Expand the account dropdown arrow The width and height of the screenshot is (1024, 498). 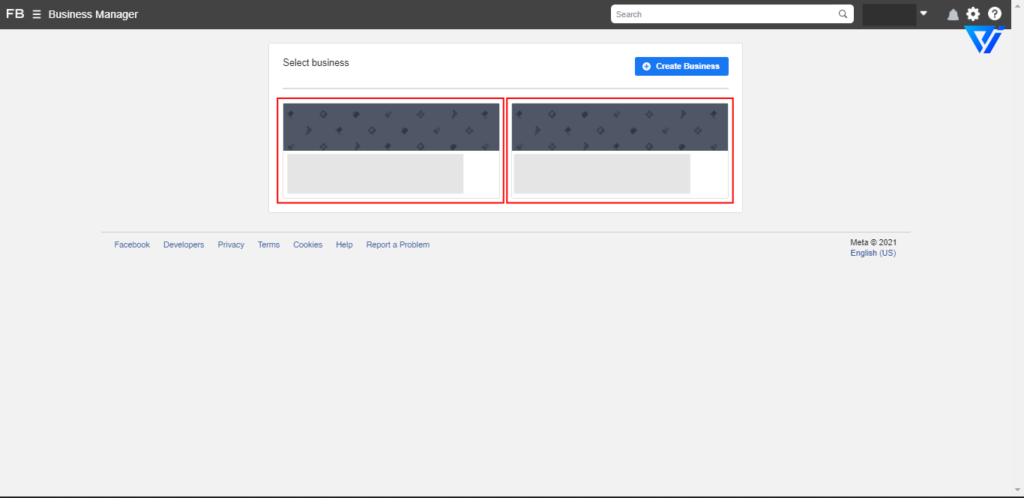click(923, 13)
